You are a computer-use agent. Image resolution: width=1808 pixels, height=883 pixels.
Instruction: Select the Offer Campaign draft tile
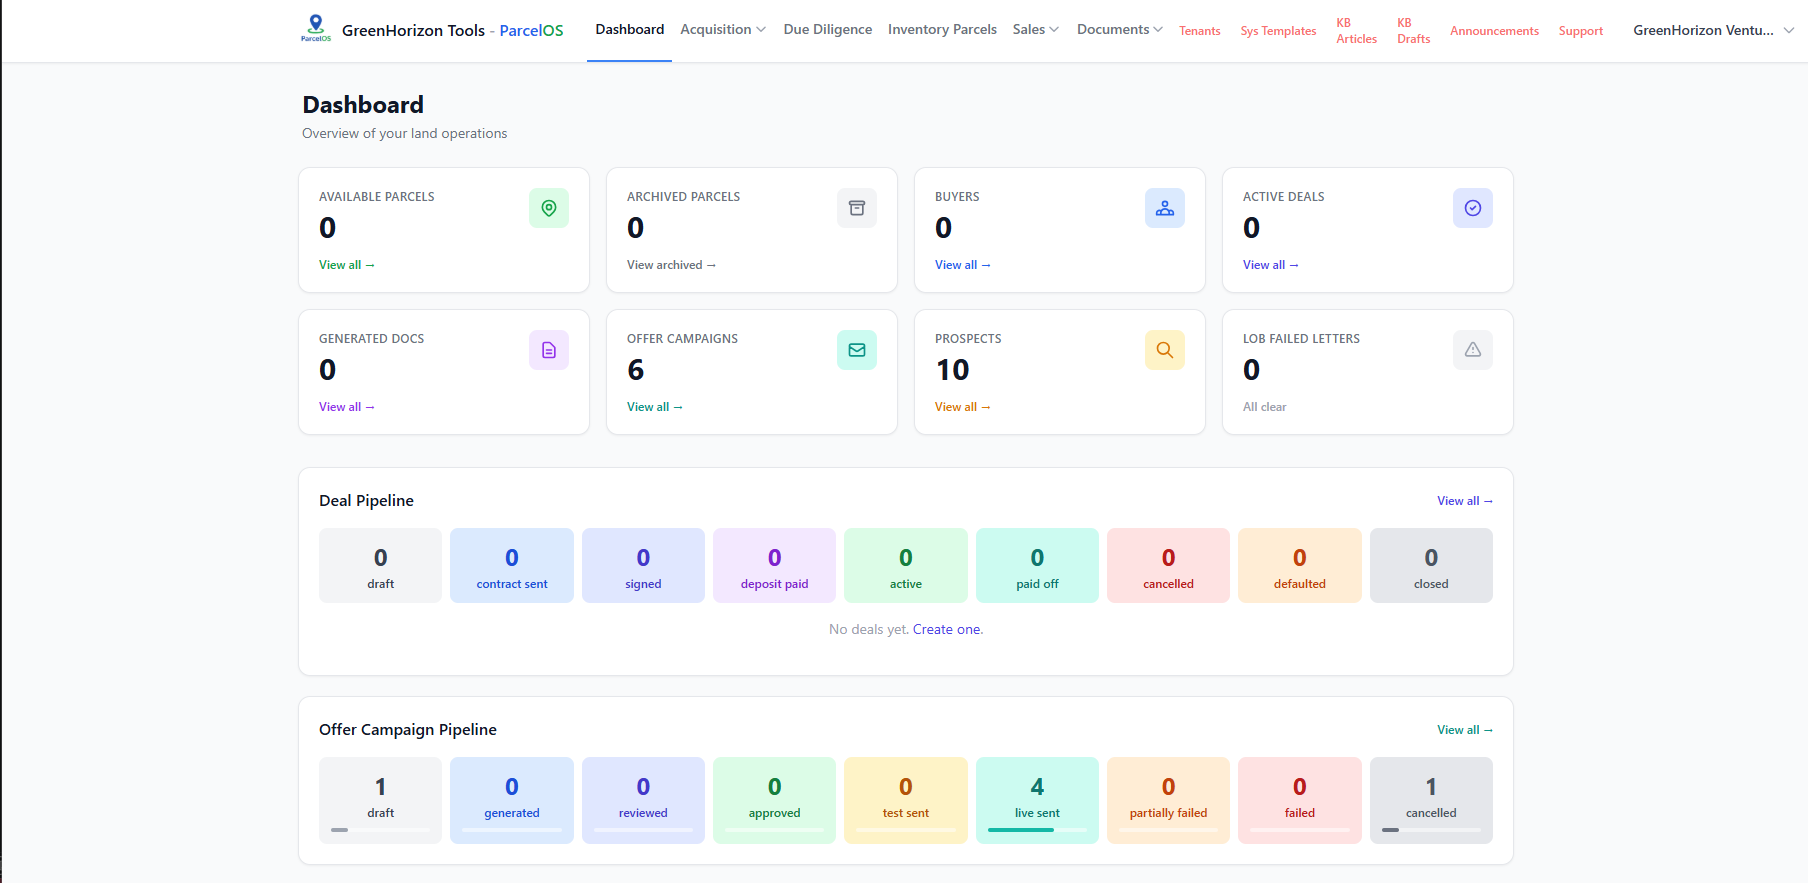click(380, 800)
